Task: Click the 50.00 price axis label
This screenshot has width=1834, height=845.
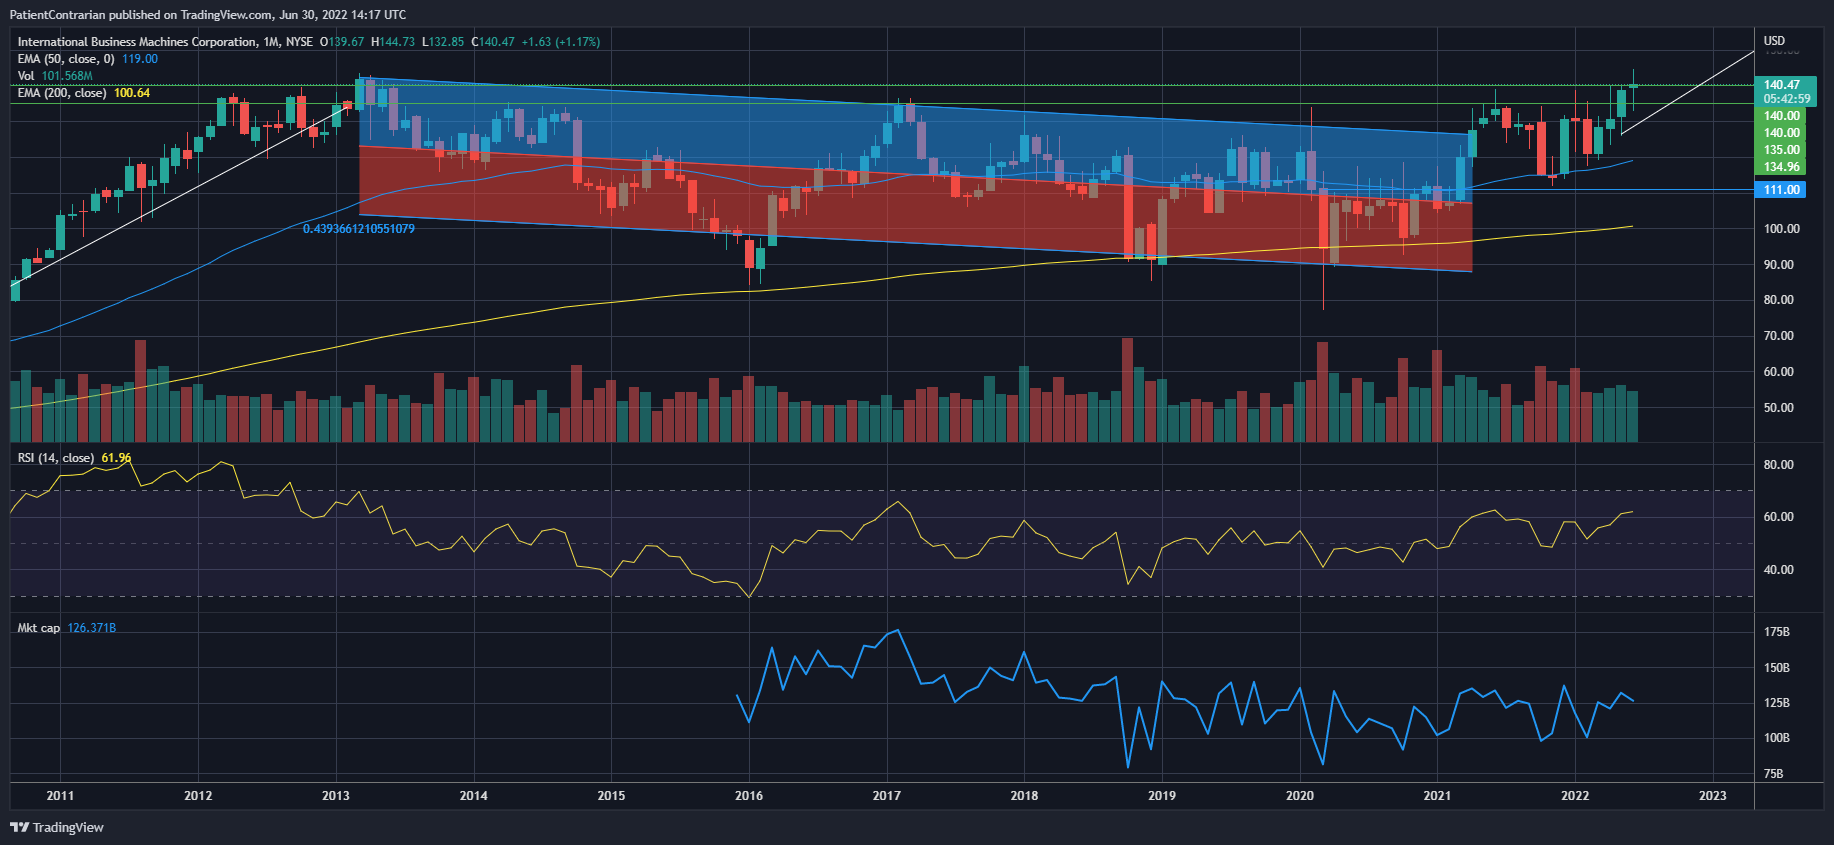Action: pos(1778,408)
